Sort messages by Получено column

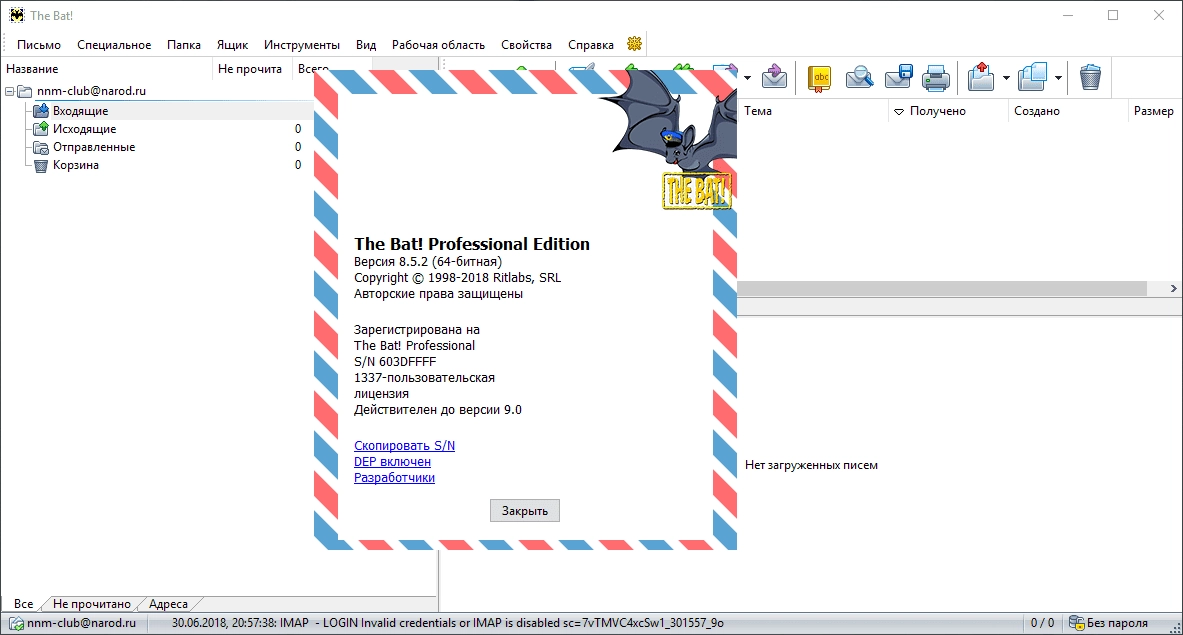click(948, 111)
